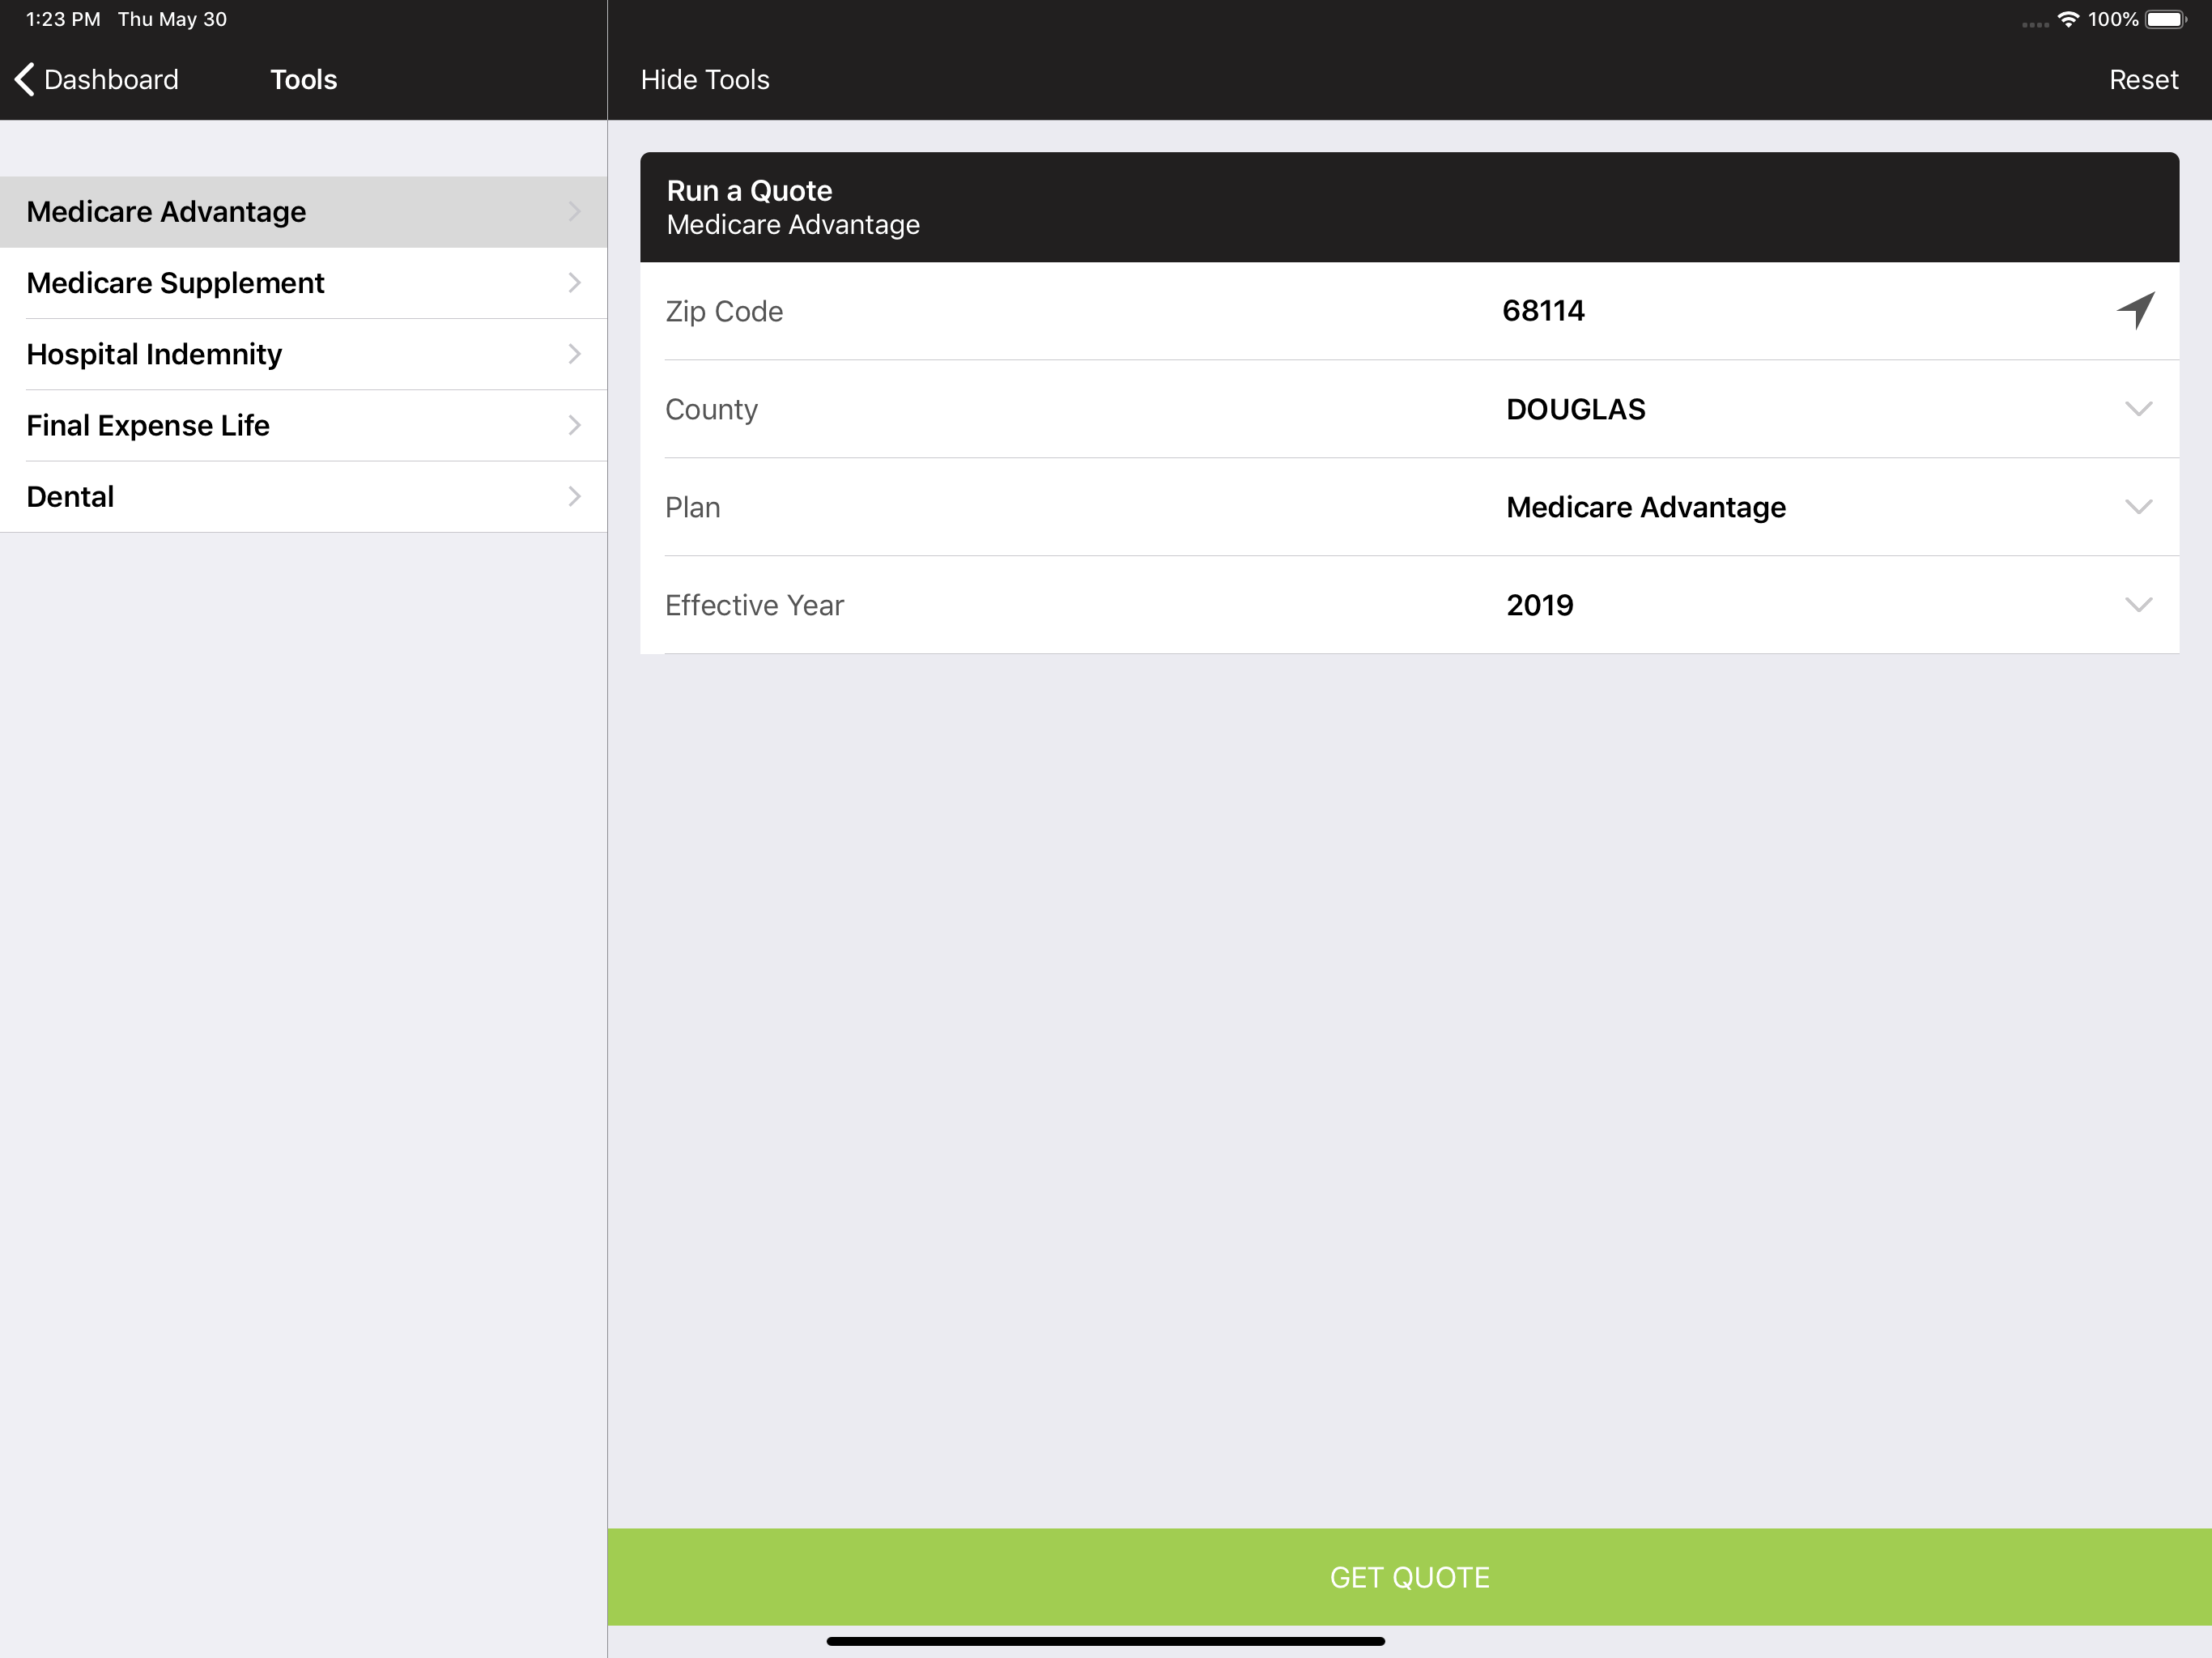Screen dimensions: 2212x1658
Task: Open the Medicare Supplement row chevron
Action: (574, 283)
